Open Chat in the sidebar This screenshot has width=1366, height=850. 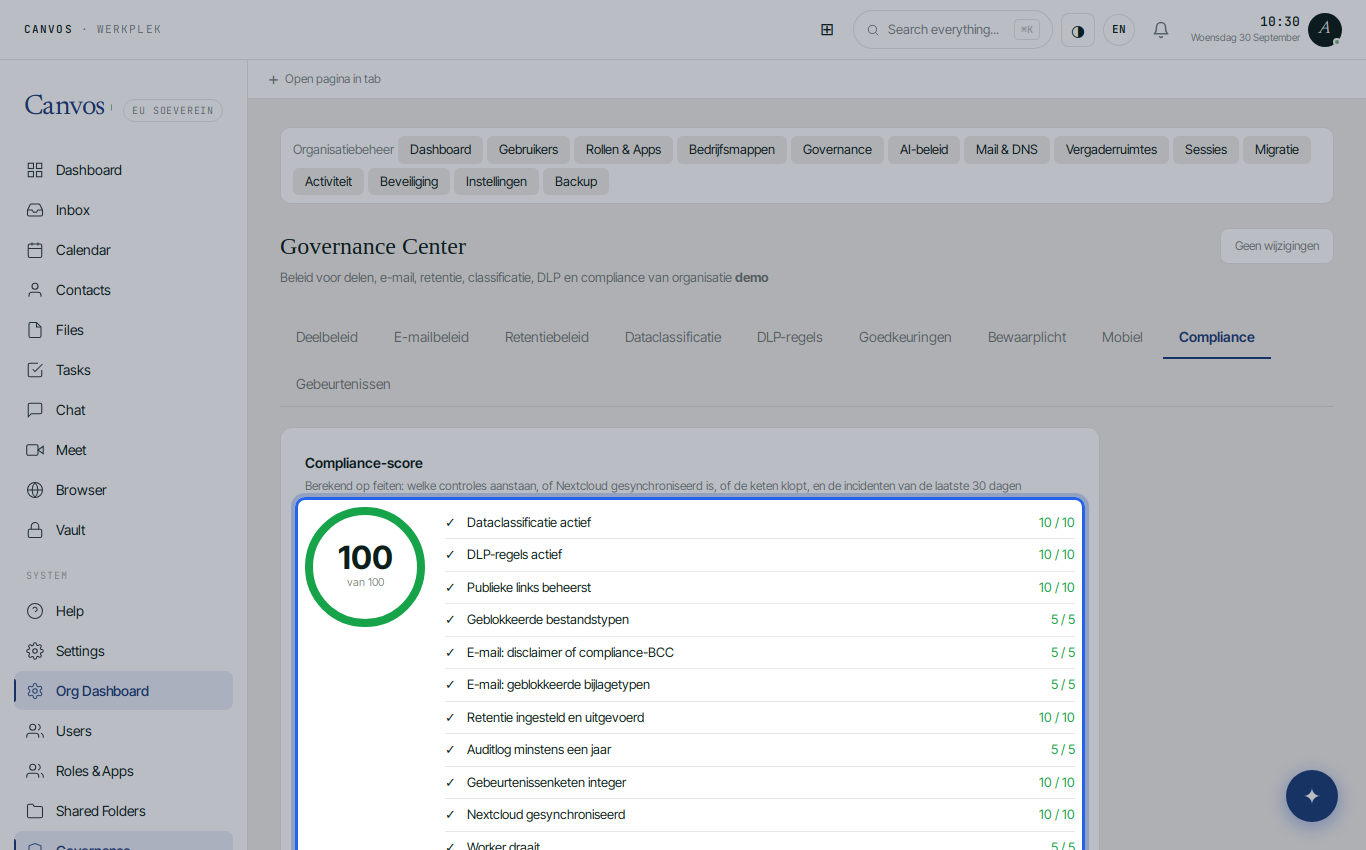[x=124, y=410]
